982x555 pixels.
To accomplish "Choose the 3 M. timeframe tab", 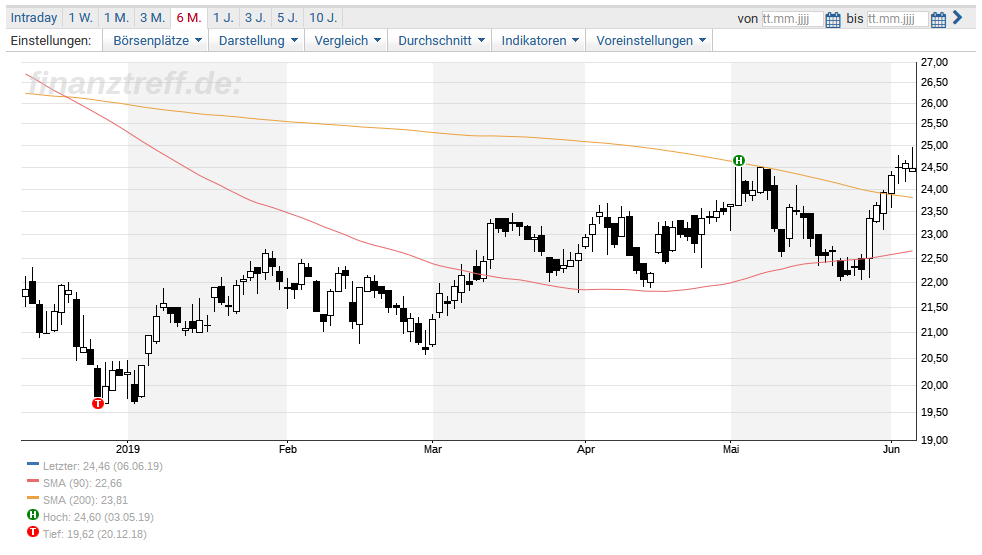I will [152, 18].
